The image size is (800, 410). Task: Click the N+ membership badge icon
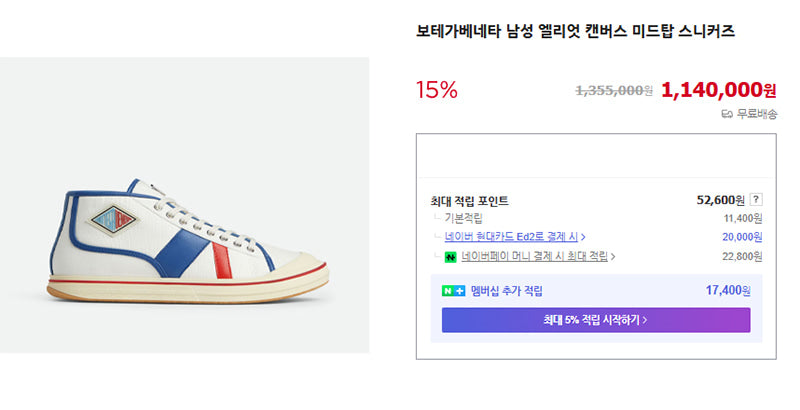click(453, 291)
